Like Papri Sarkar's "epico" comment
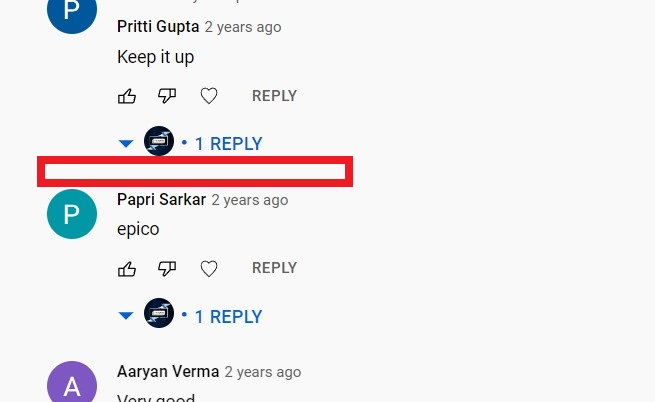This screenshot has width=655, height=402. pyautogui.click(x=127, y=269)
